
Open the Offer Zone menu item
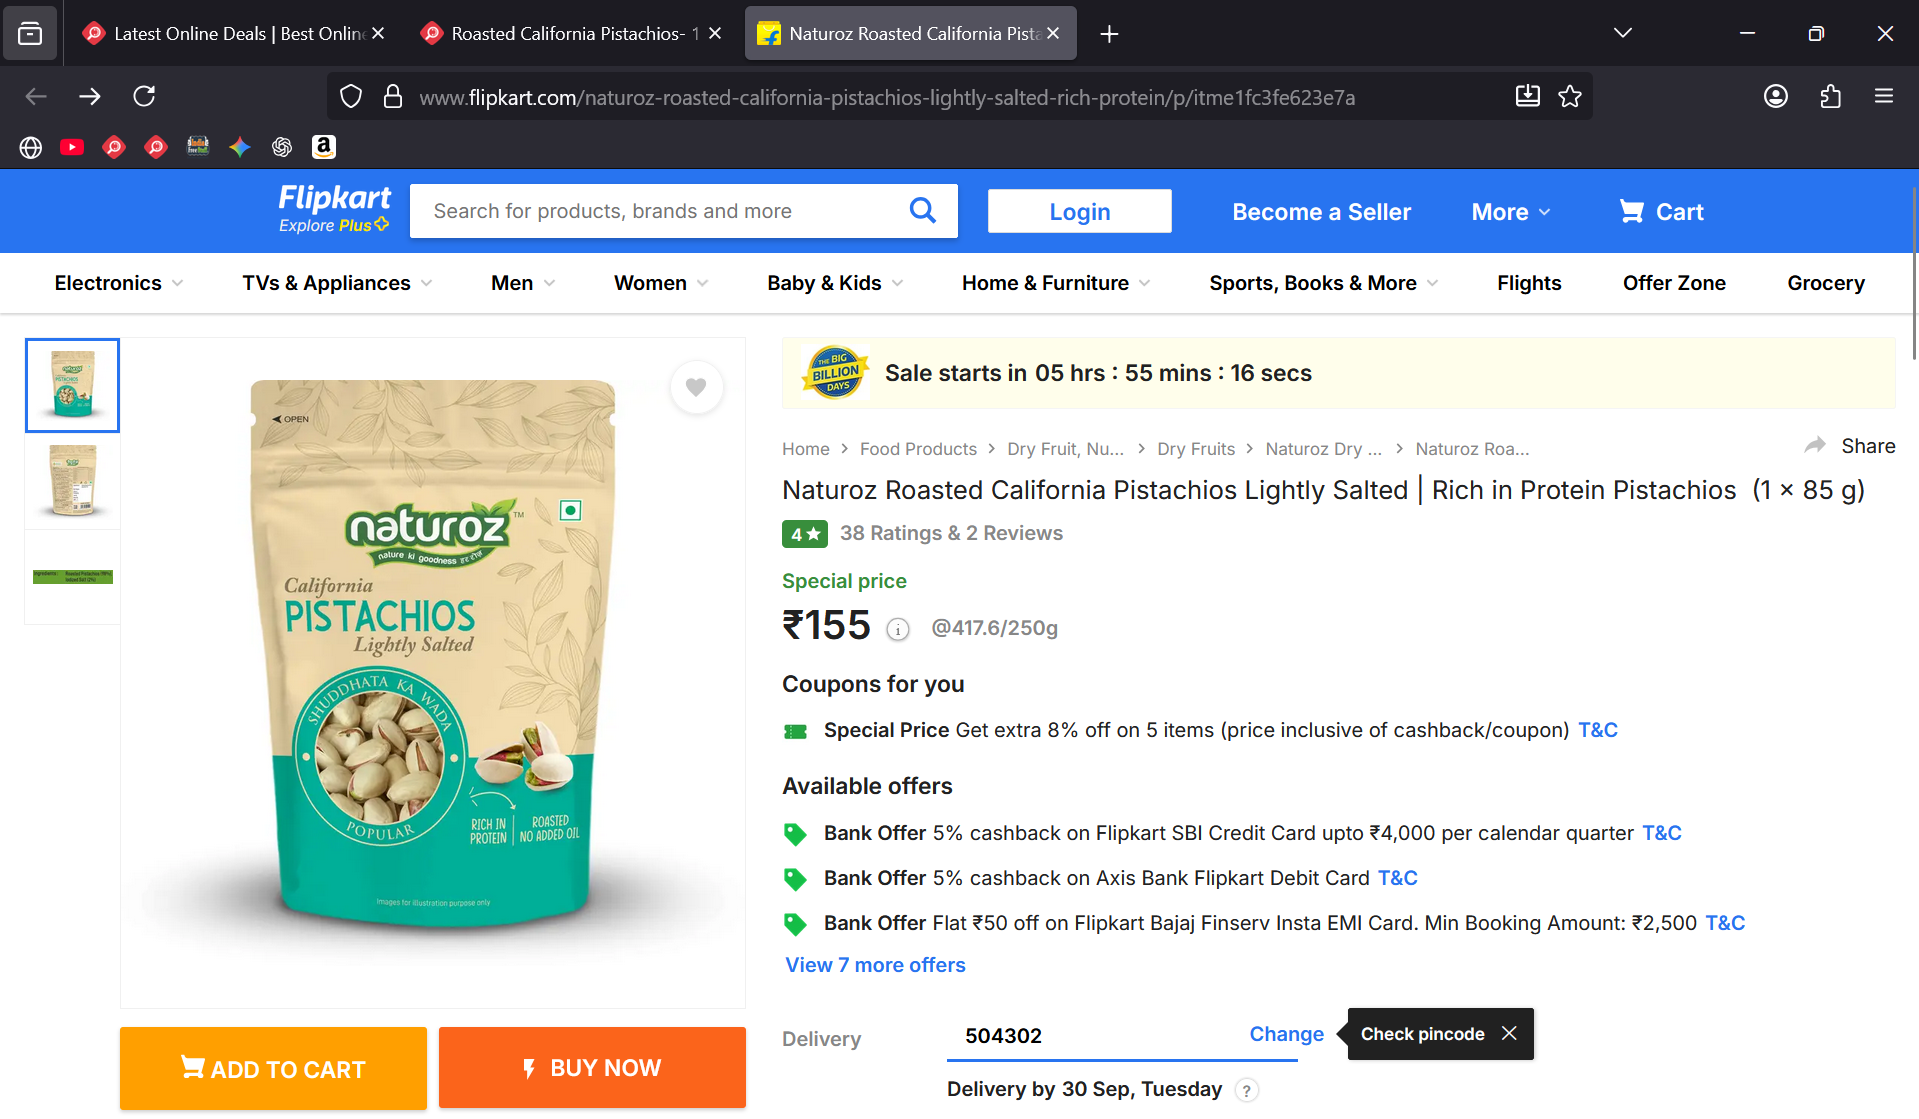pyautogui.click(x=1673, y=283)
